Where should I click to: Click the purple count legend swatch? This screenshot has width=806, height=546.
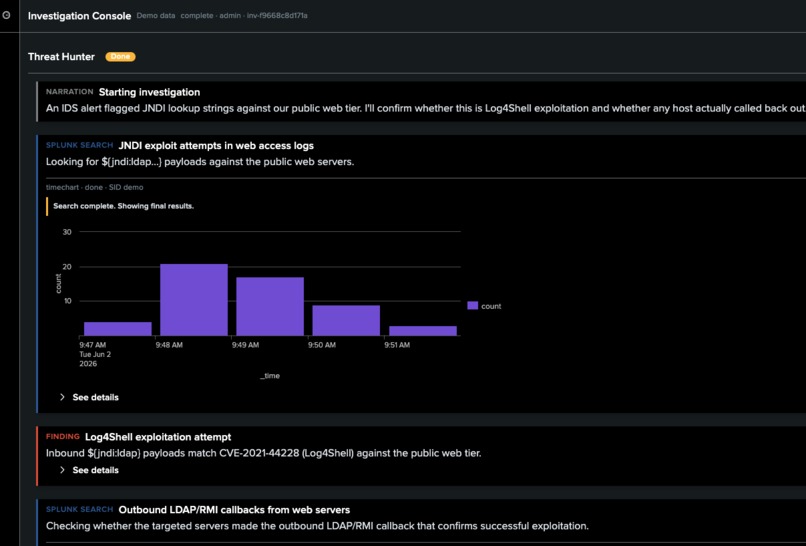pyautogui.click(x=472, y=306)
